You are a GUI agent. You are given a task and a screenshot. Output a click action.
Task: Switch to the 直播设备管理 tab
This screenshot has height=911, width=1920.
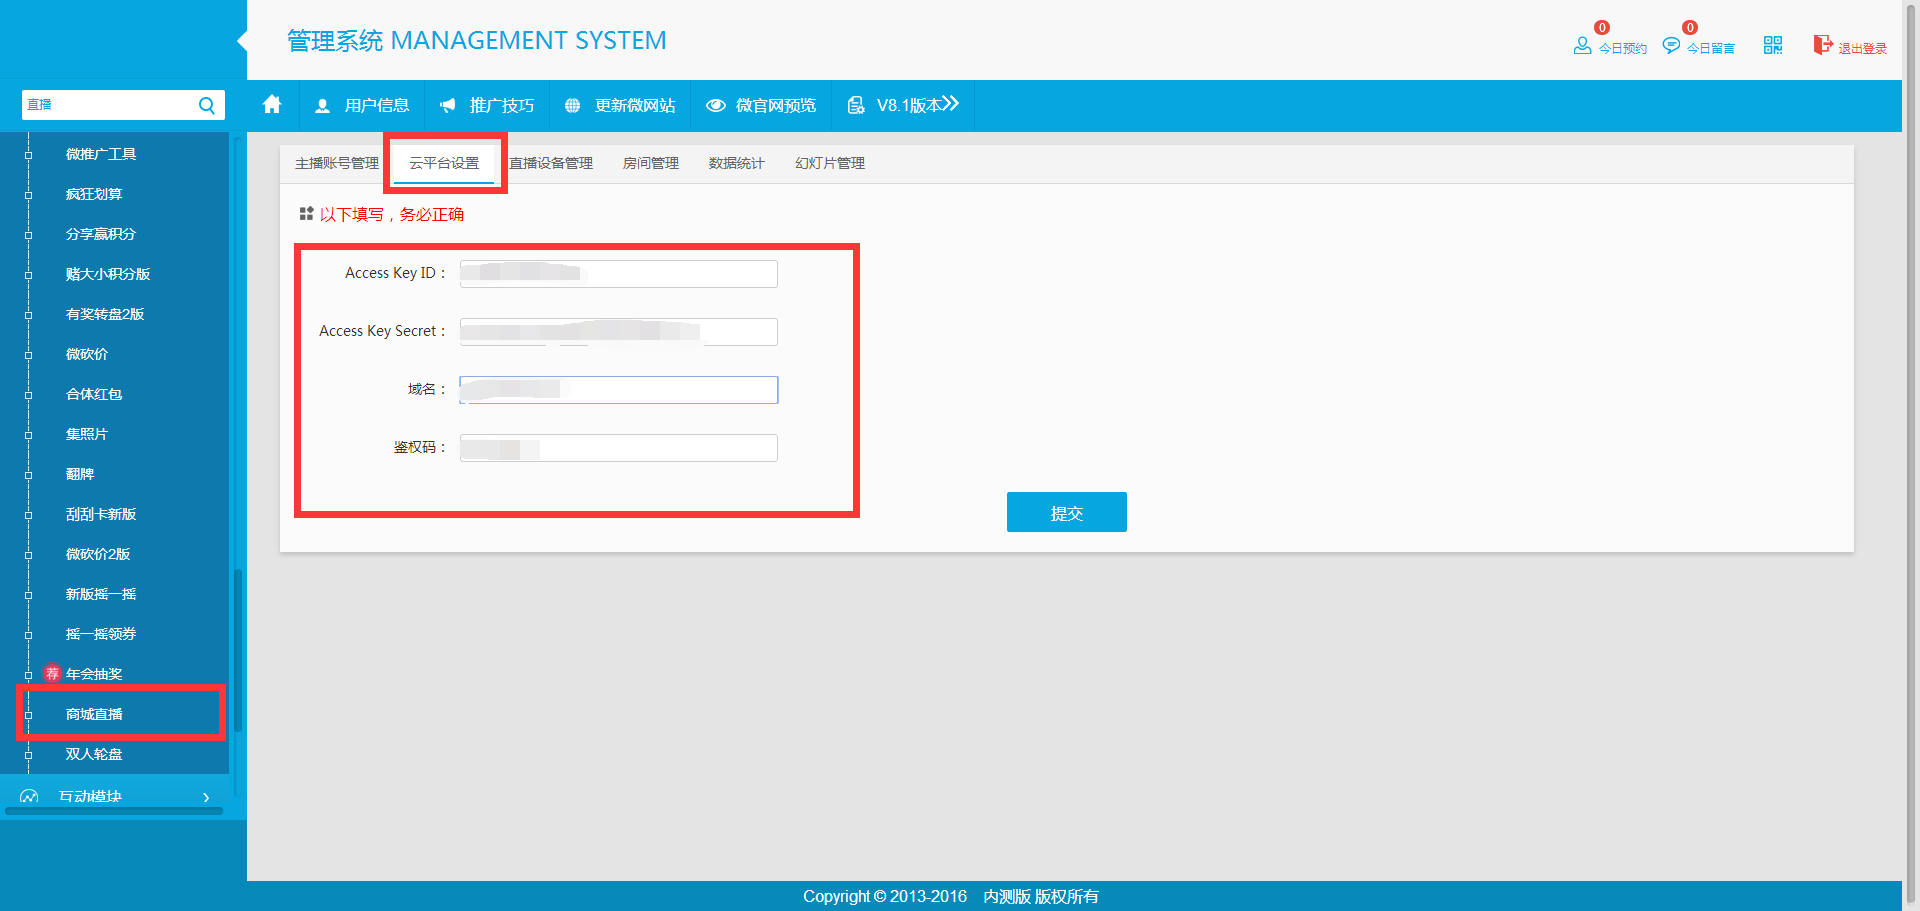coord(551,163)
